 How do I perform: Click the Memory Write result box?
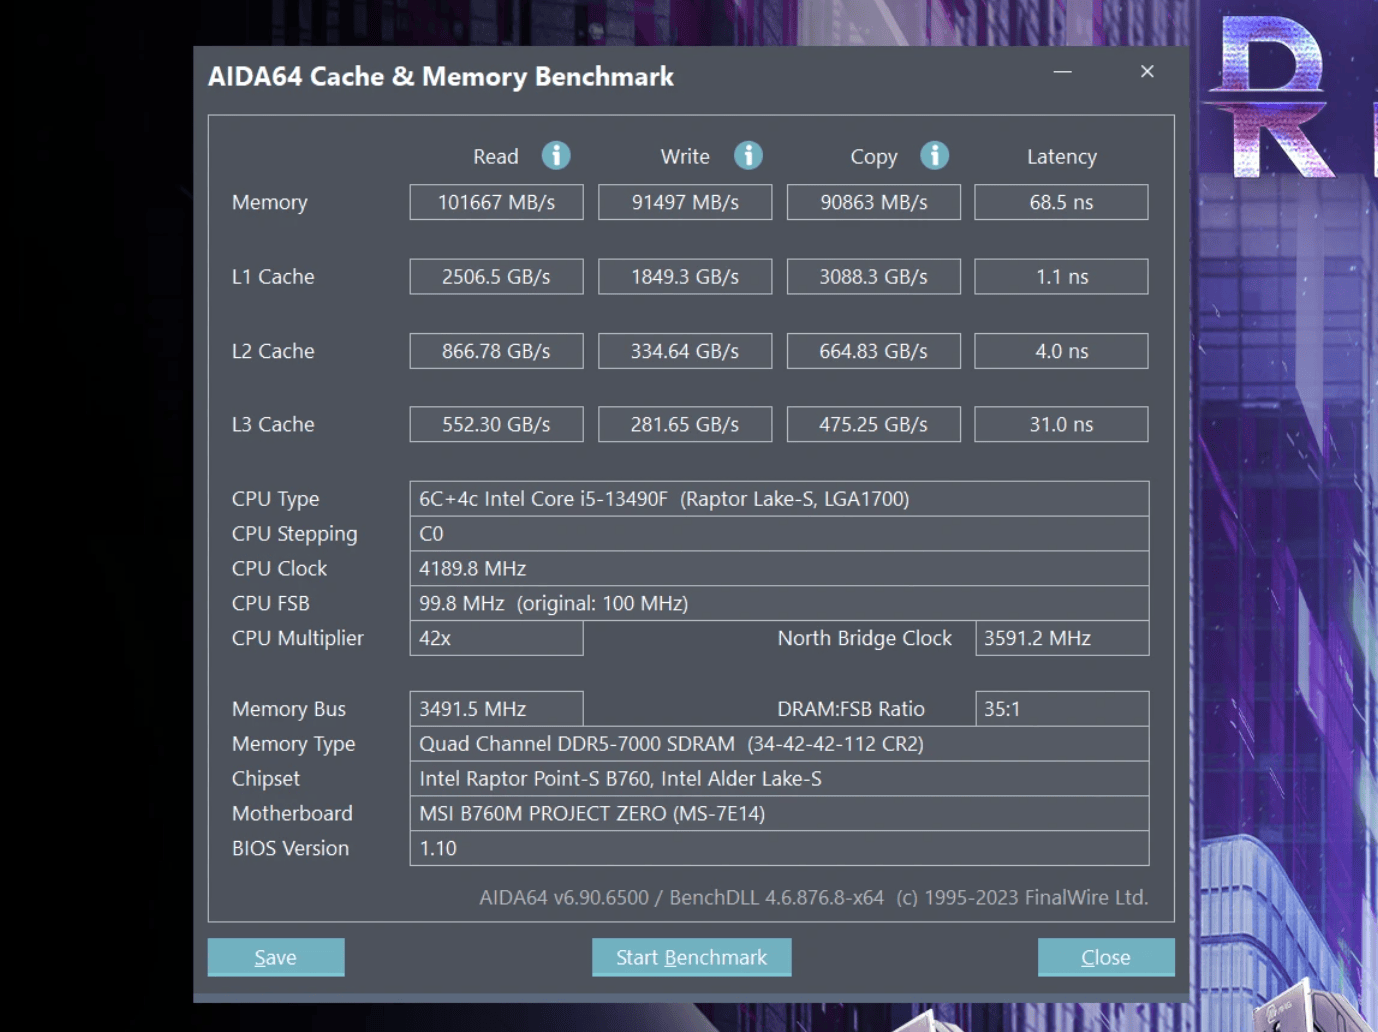click(685, 202)
